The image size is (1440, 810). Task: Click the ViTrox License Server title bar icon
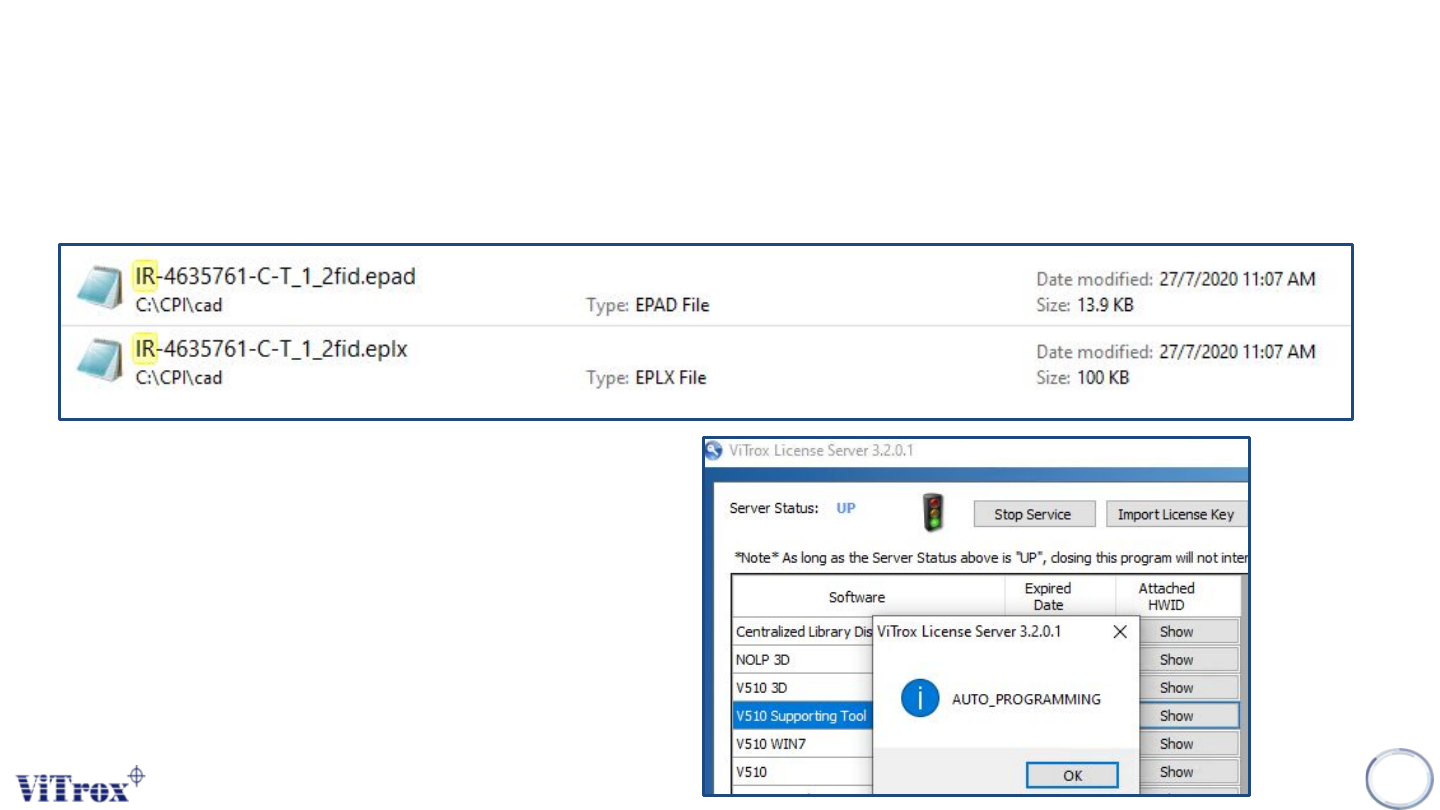[714, 451]
